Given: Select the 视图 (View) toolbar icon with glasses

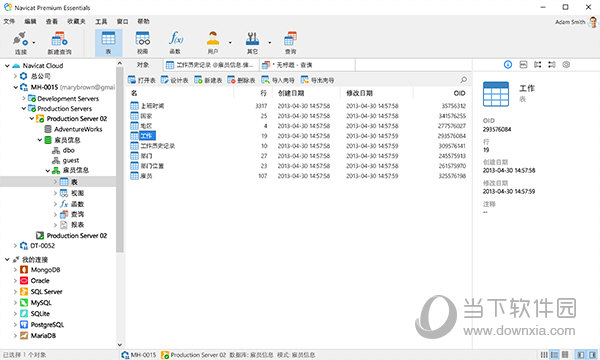Looking at the screenshot, I should [143, 39].
